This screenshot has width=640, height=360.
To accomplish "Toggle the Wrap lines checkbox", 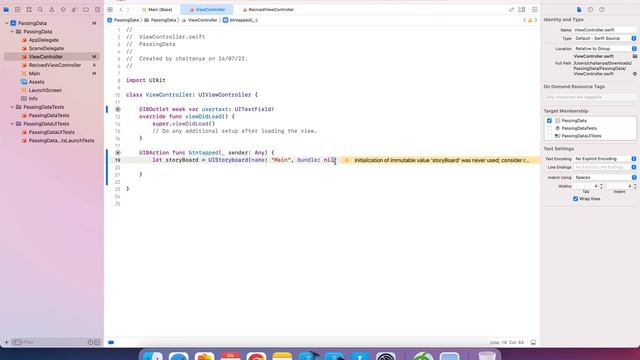I will [576, 199].
